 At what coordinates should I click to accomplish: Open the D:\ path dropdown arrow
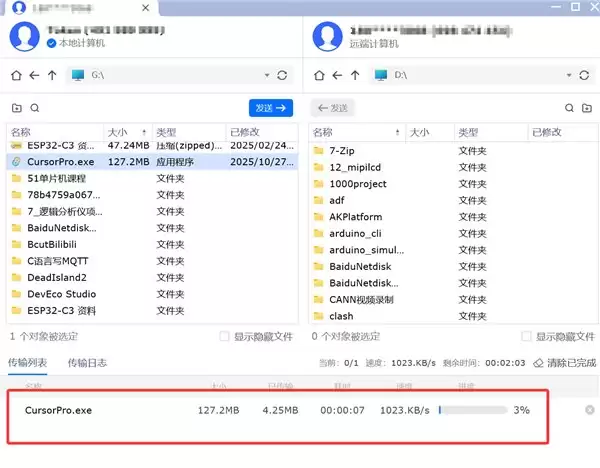pyautogui.click(x=569, y=75)
